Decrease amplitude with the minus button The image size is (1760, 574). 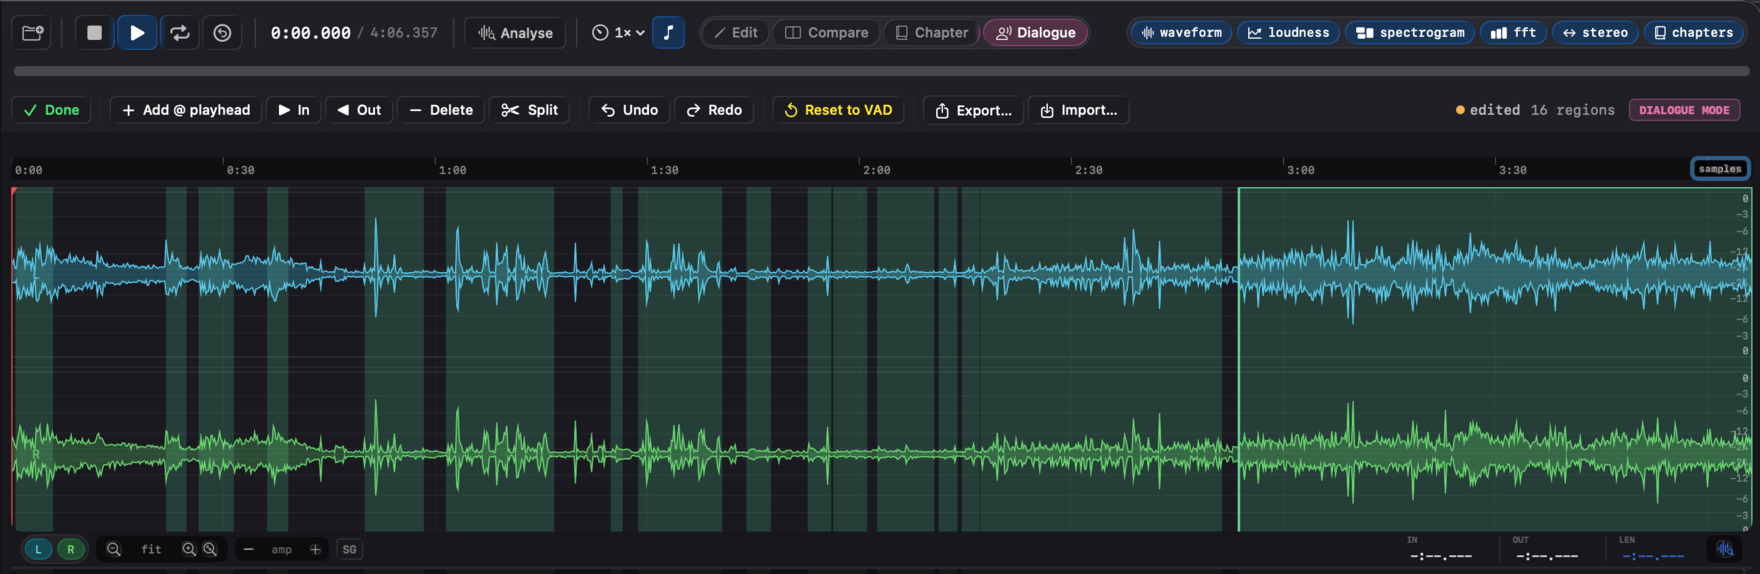click(248, 549)
